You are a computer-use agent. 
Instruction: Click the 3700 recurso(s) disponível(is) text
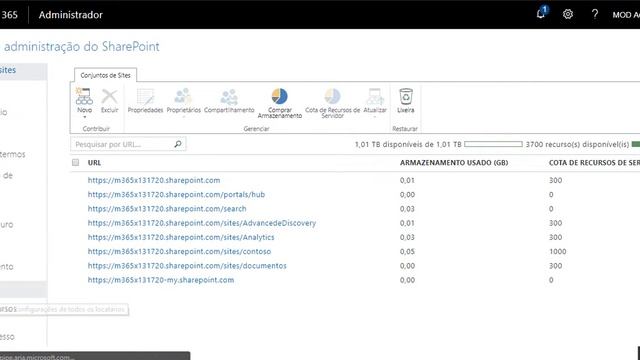577,144
